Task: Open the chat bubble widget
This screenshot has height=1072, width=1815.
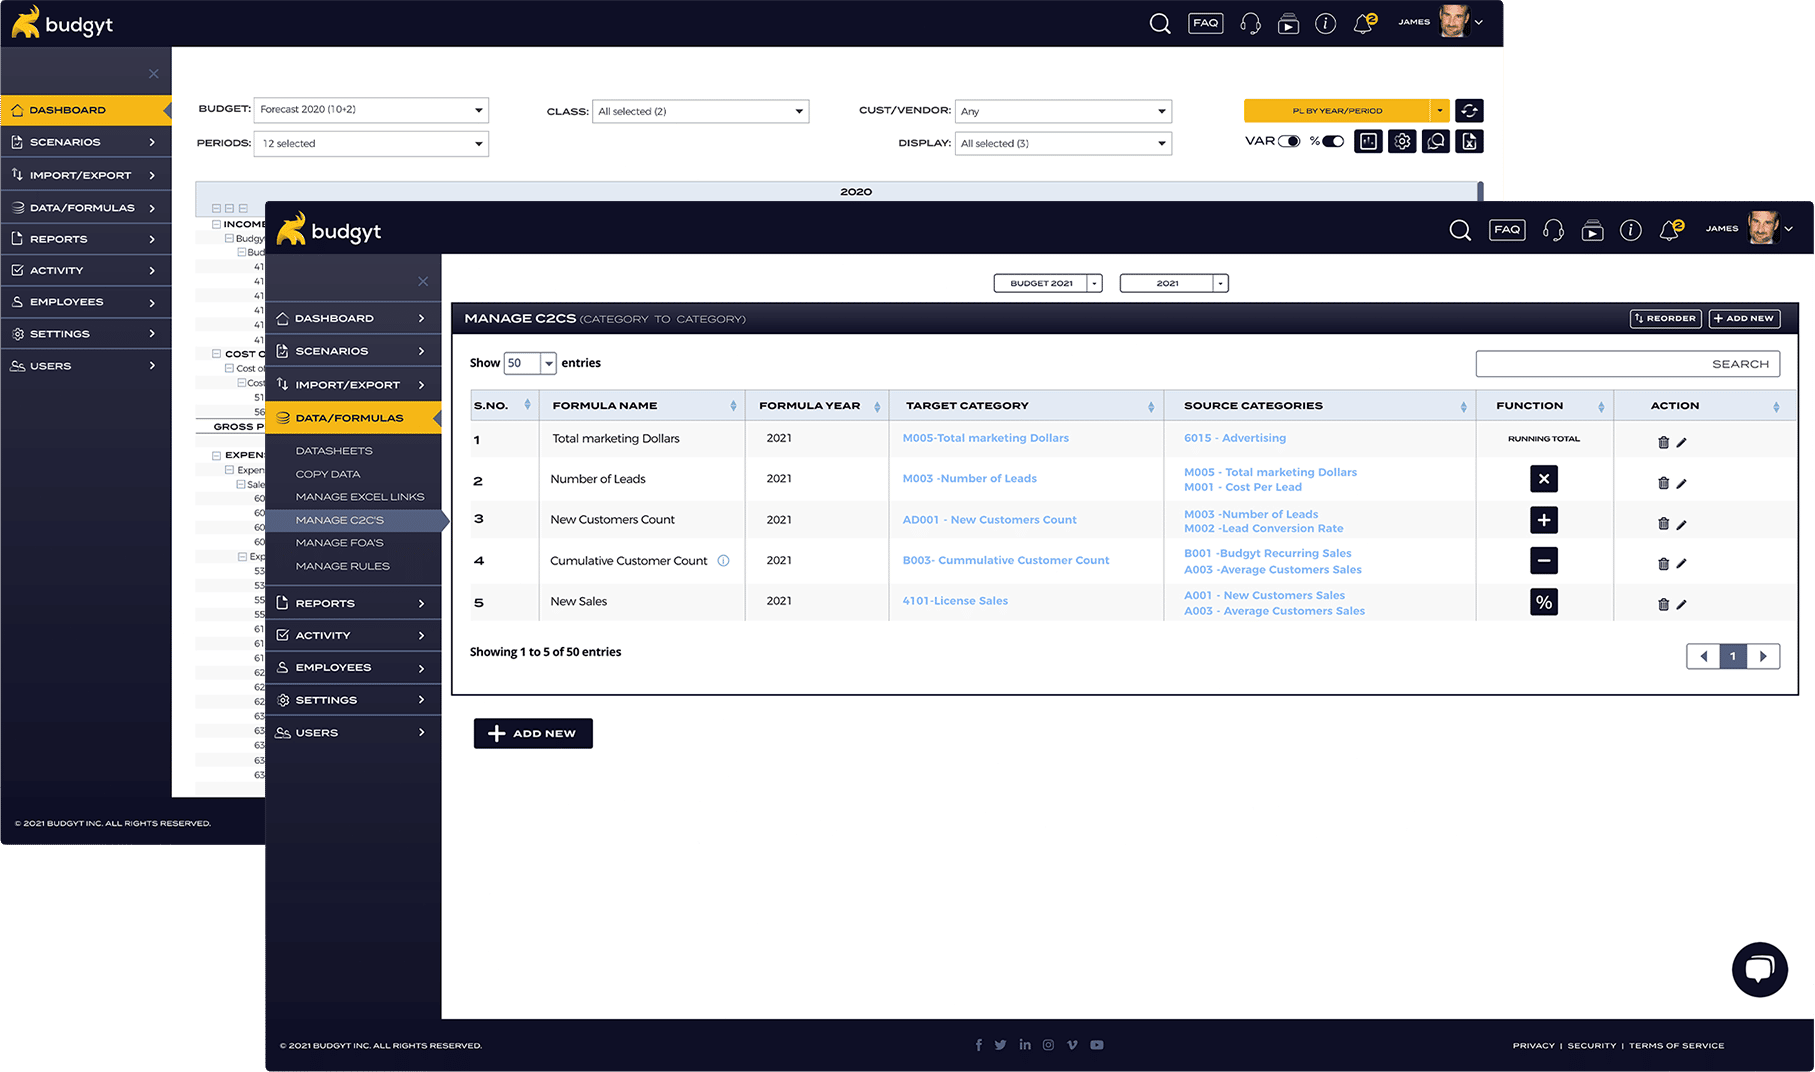Action: click(1760, 969)
